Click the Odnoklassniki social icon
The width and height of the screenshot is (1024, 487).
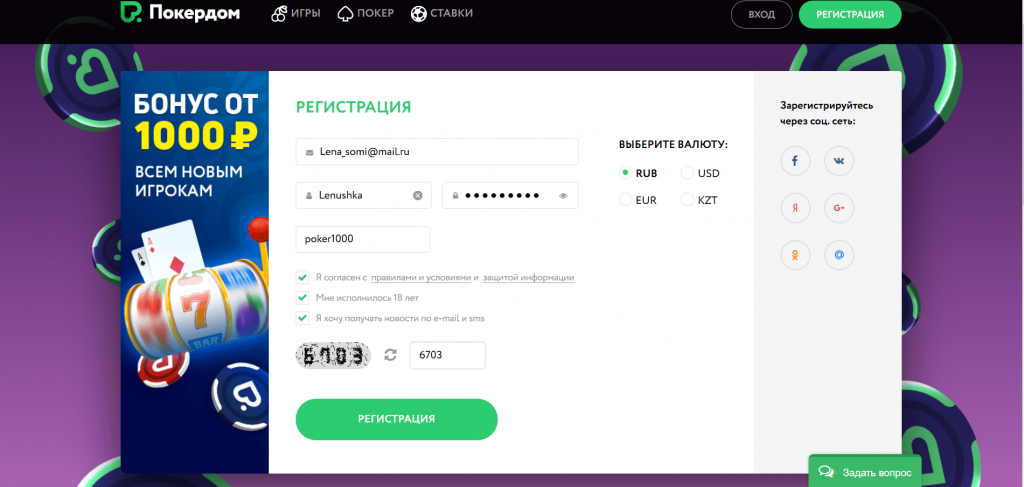795,256
